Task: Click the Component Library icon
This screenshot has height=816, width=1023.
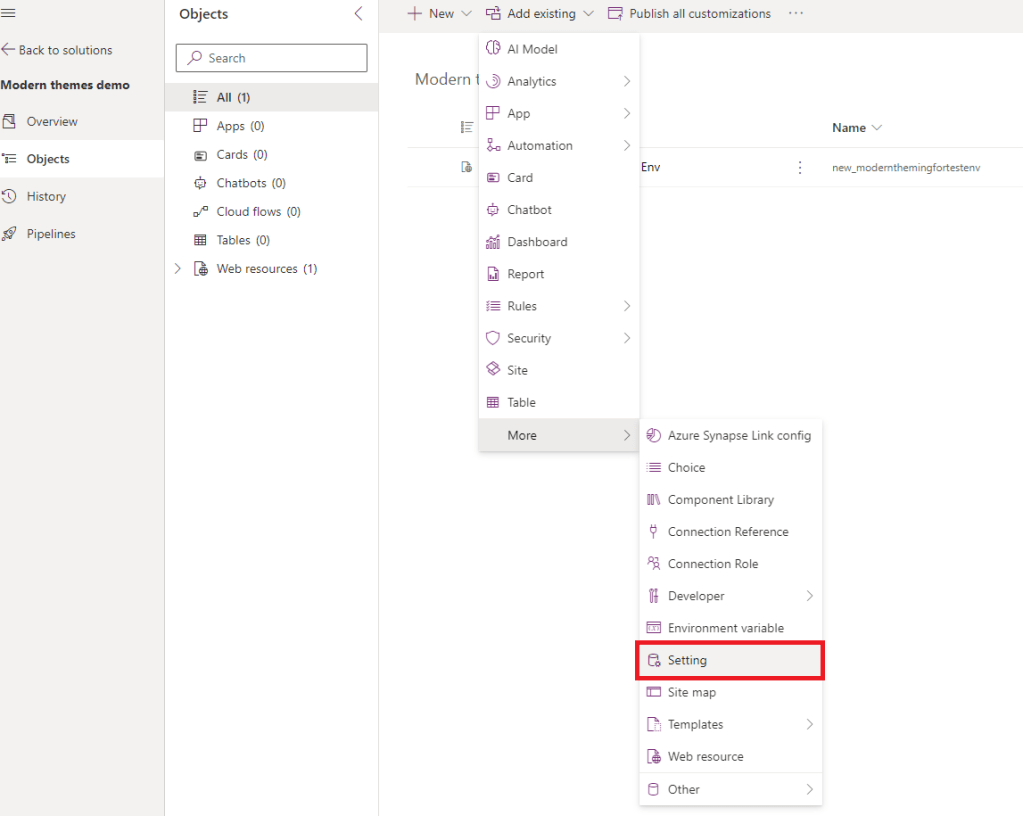Action: [x=654, y=500]
